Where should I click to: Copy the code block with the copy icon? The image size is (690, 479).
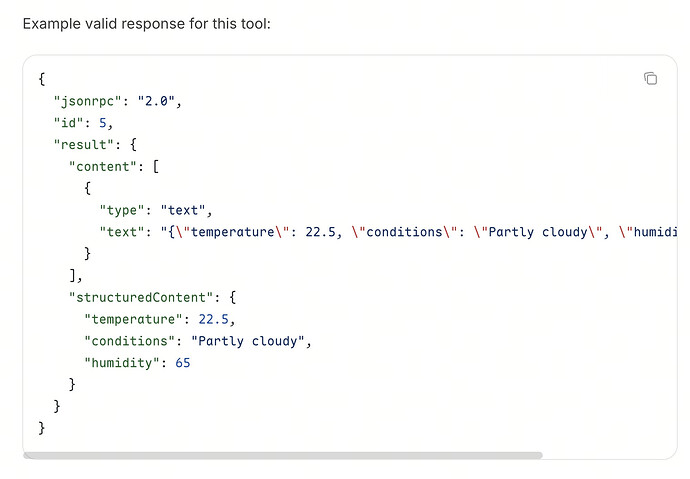point(650,78)
